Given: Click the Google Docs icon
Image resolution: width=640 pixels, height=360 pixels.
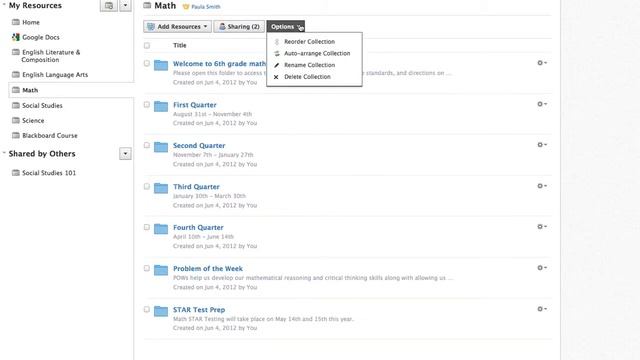Looking at the screenshot, I should pyautogui.click(x=16, y=37).
